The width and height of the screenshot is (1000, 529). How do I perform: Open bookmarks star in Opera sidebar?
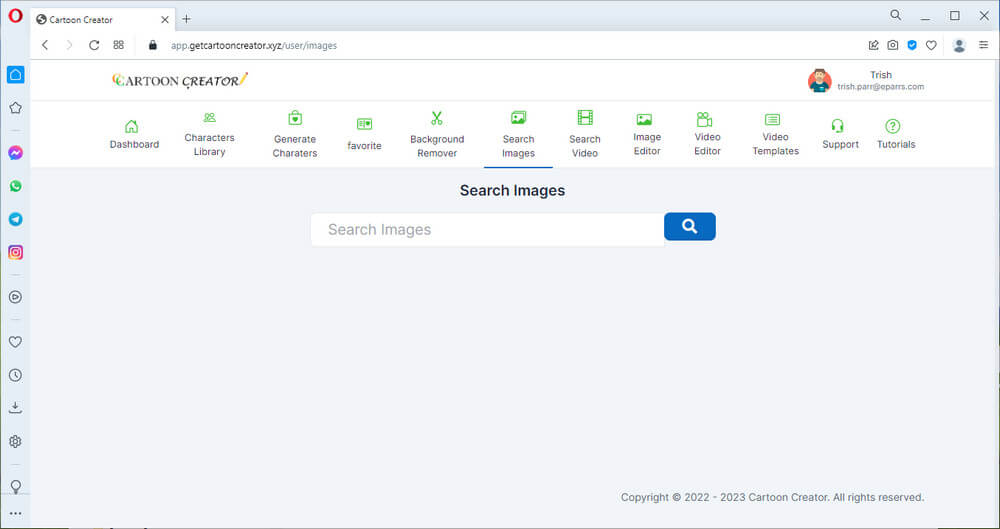tap(15, 108)
